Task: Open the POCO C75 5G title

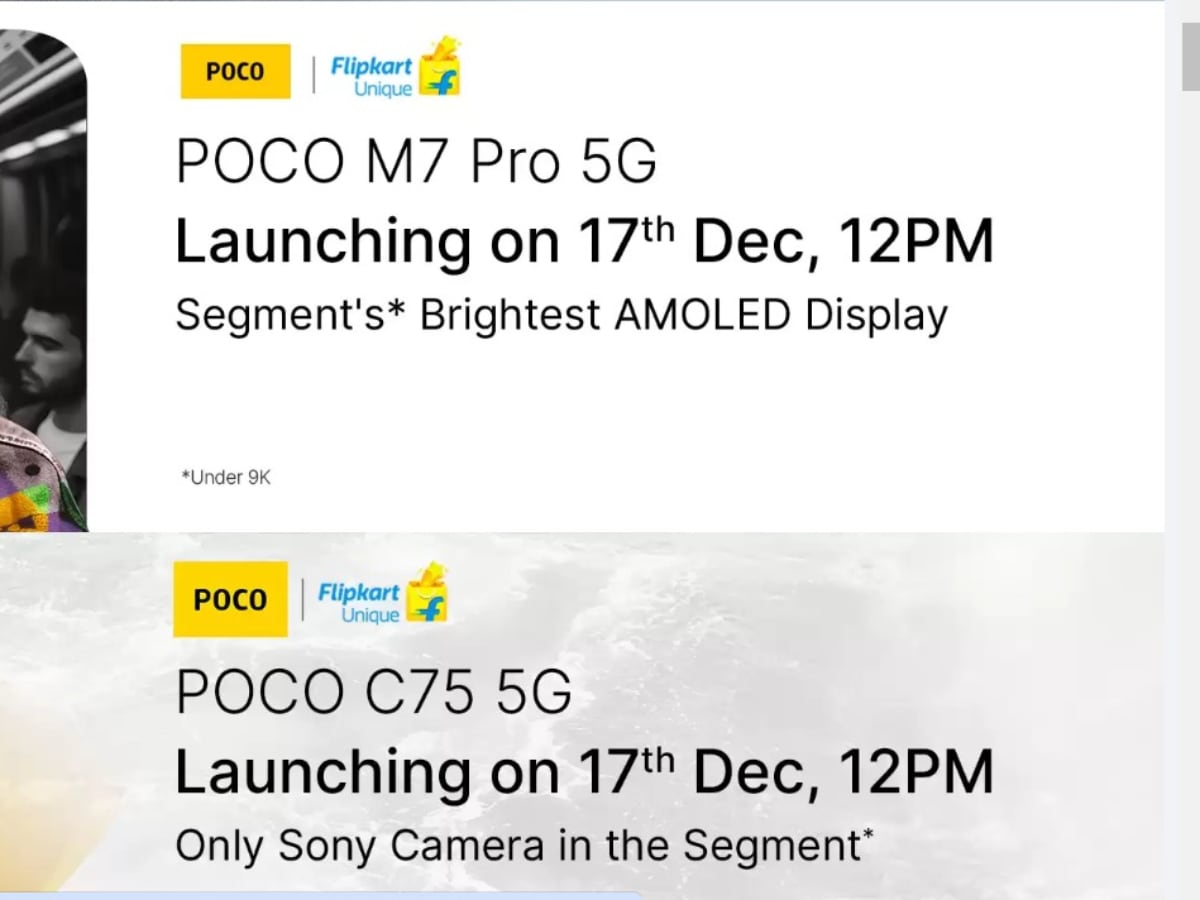Action: 374,692
